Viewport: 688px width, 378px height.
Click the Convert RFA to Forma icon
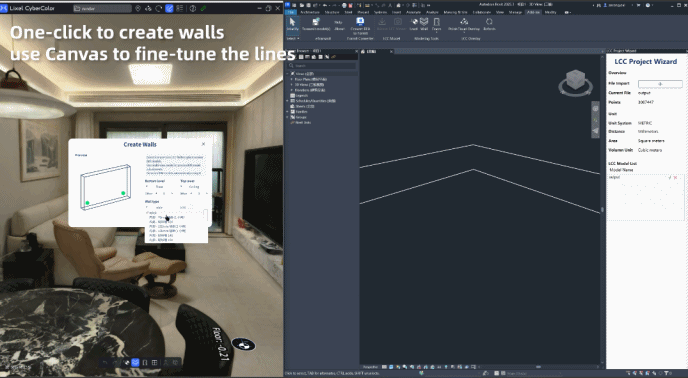pos(360,25)
